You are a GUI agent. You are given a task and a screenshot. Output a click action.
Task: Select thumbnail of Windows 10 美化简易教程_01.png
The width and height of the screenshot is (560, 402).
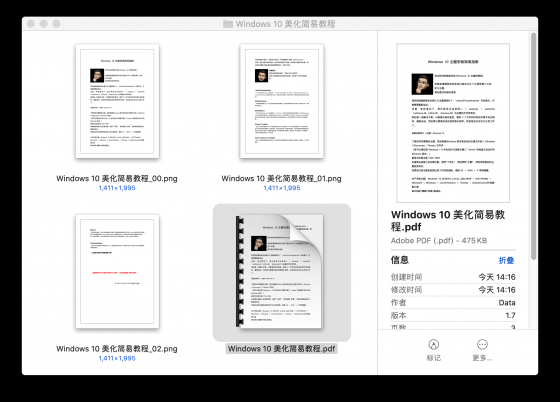point(282,101)
